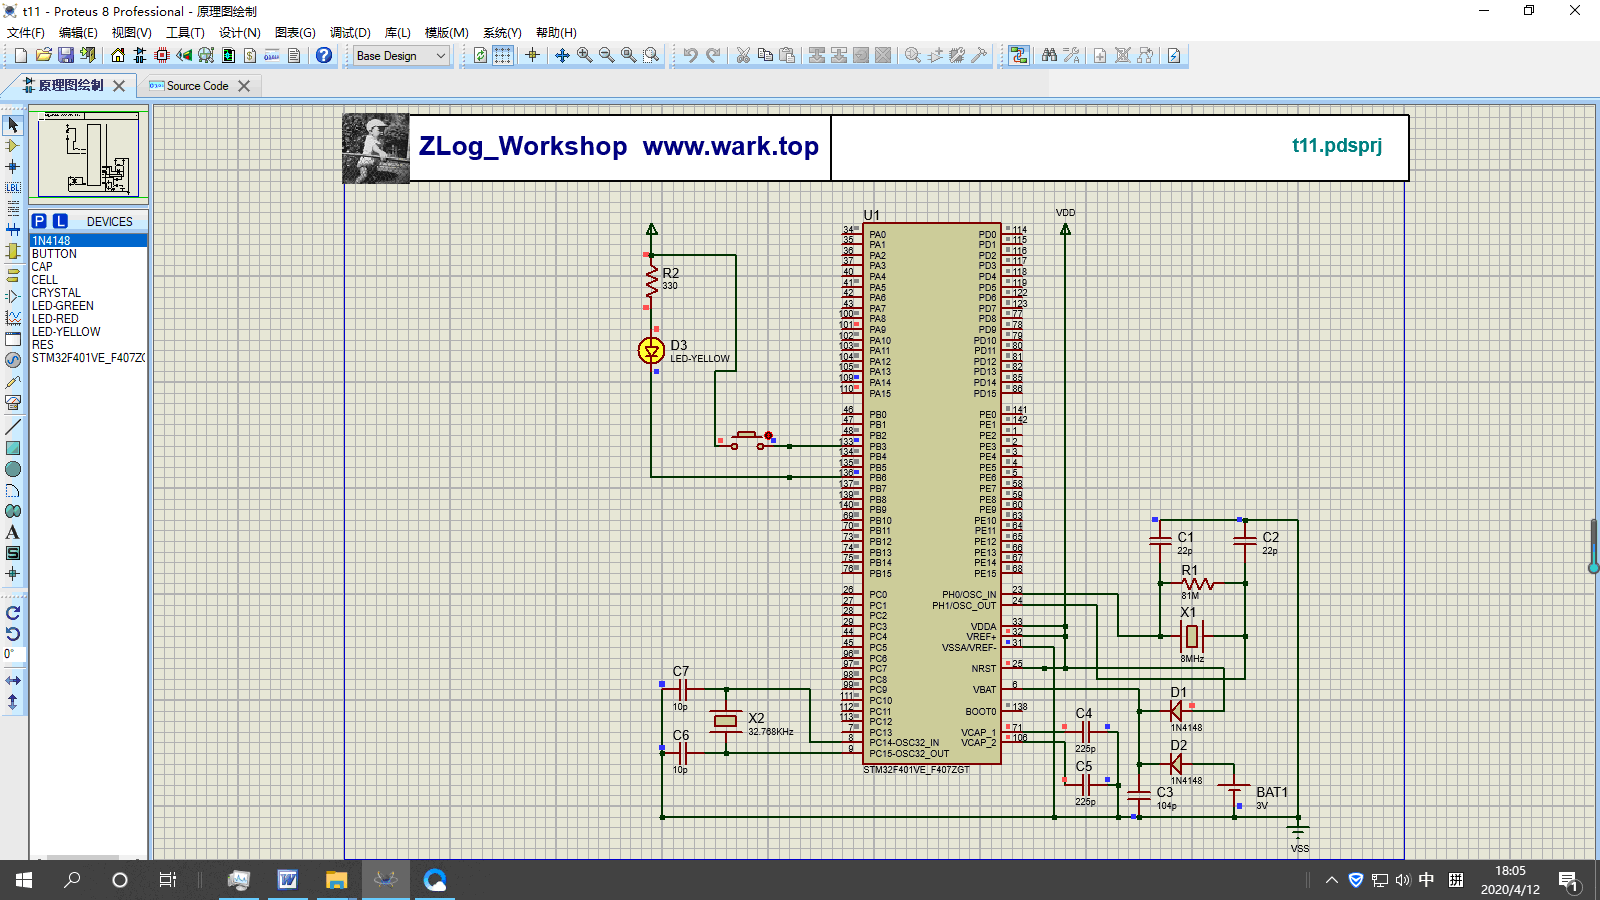
Task: Select the 2D box drawing tool
Action: click(x=13, y=448)
